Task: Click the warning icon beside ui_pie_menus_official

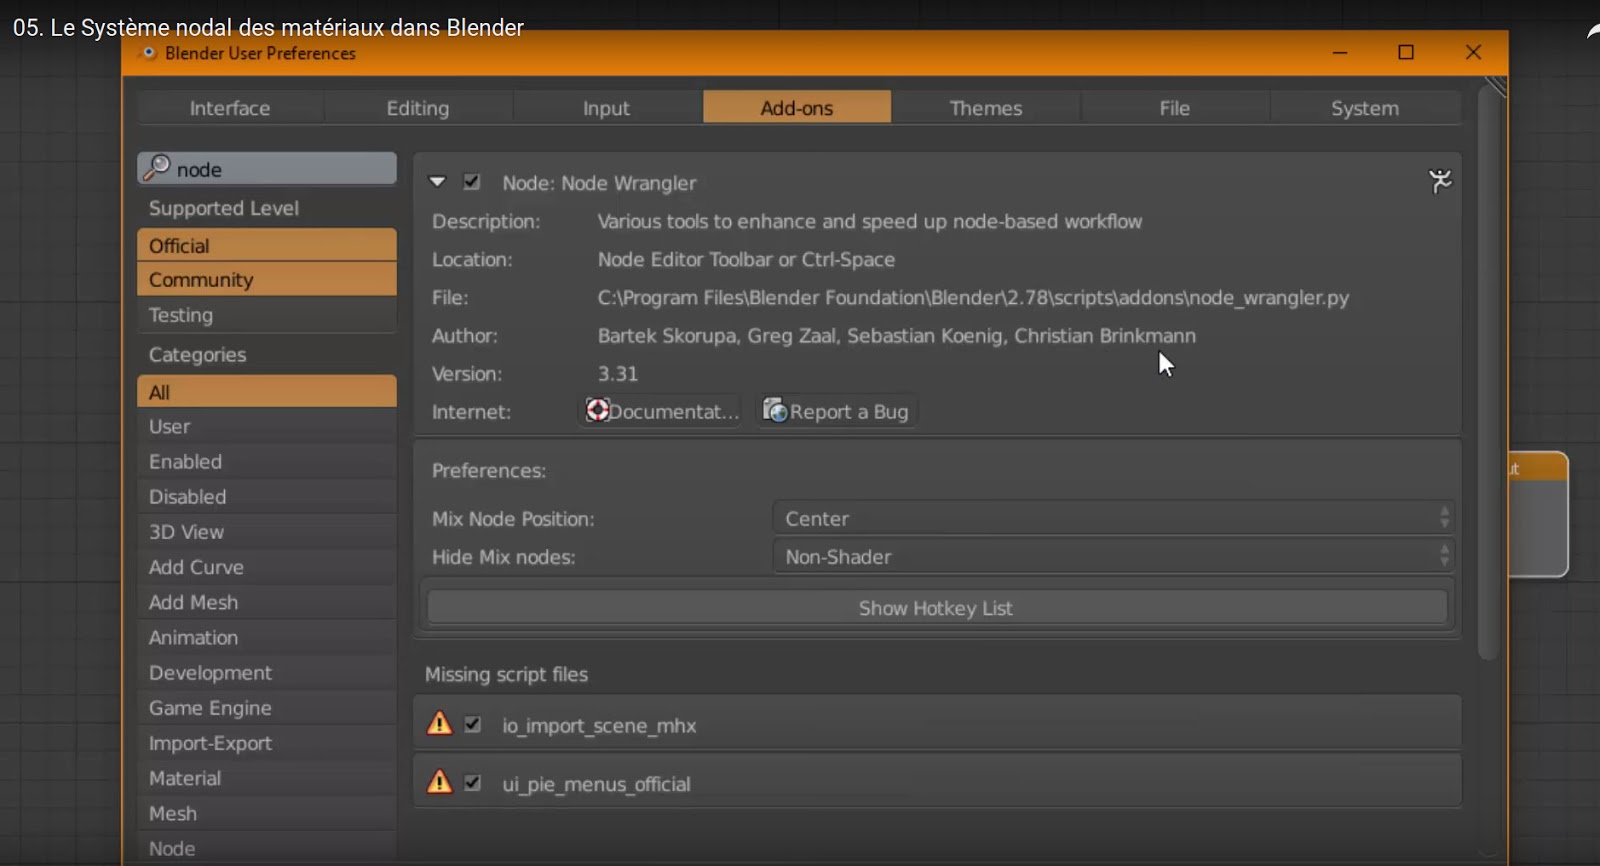Action: (x=439, y=782)
